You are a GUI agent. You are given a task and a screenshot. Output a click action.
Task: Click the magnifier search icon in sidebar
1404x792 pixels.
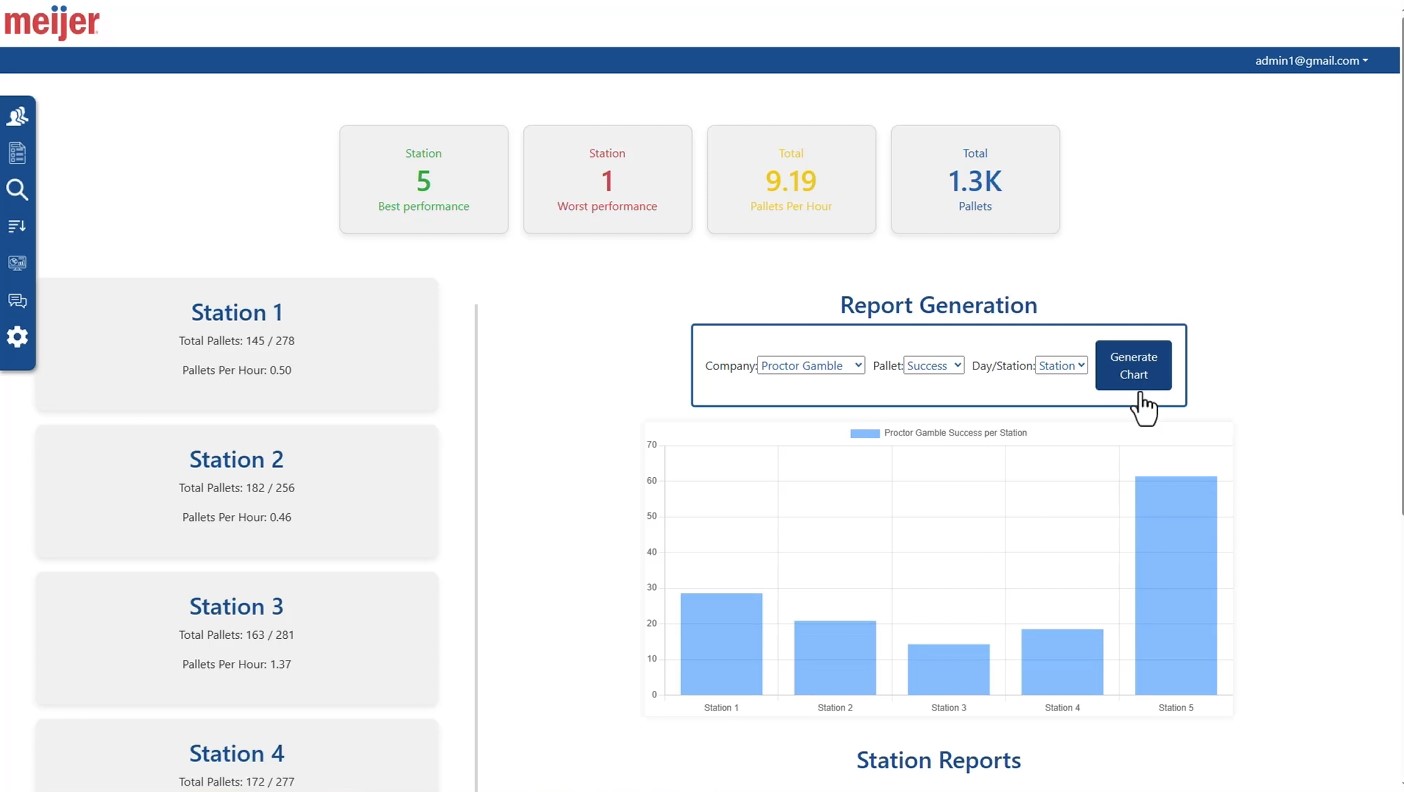click(x=17, y=190)
